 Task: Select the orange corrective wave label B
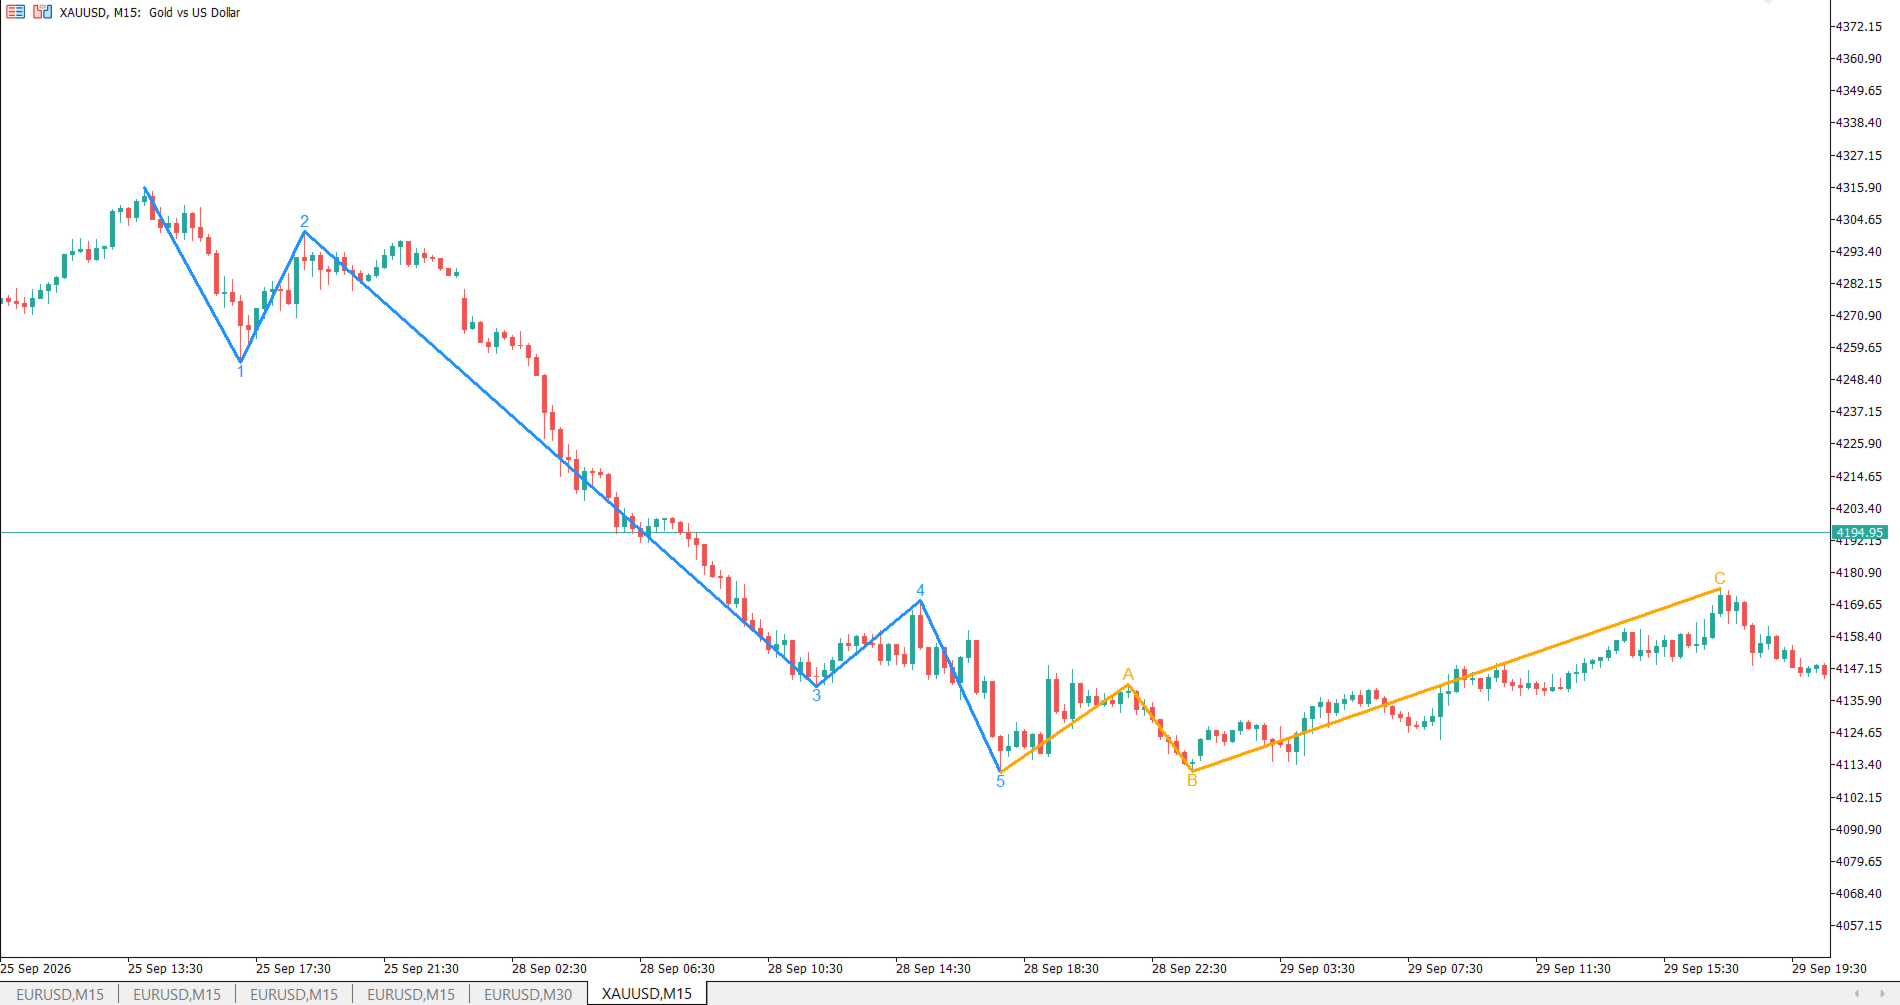point(1192,781)
